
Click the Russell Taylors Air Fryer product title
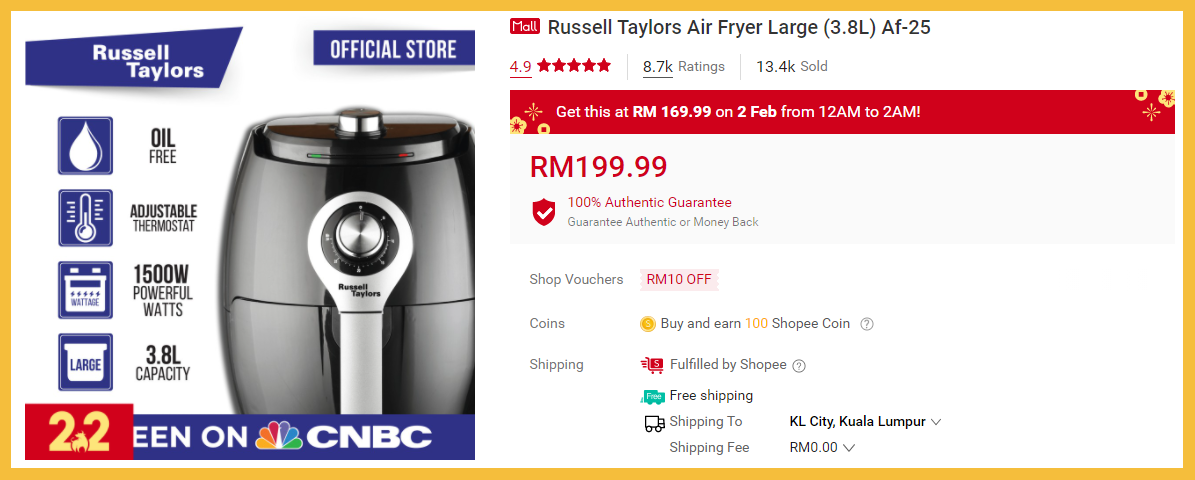pos(739,27)
